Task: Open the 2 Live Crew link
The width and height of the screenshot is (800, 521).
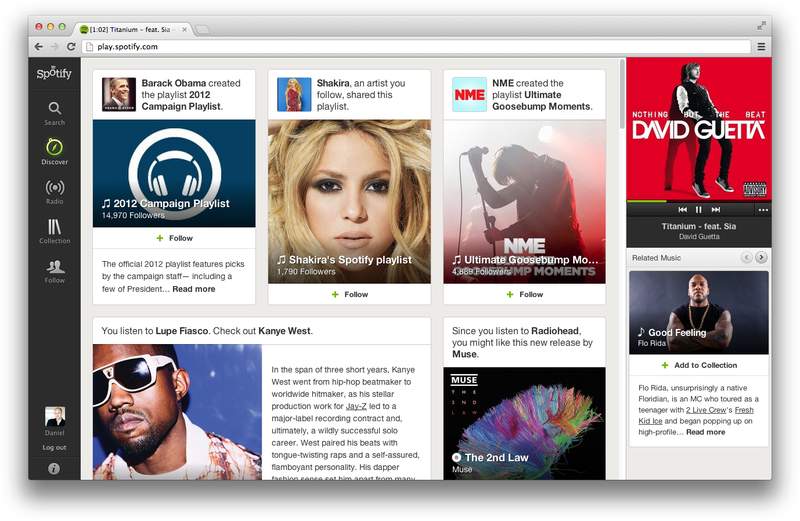Action: (706, 410)
